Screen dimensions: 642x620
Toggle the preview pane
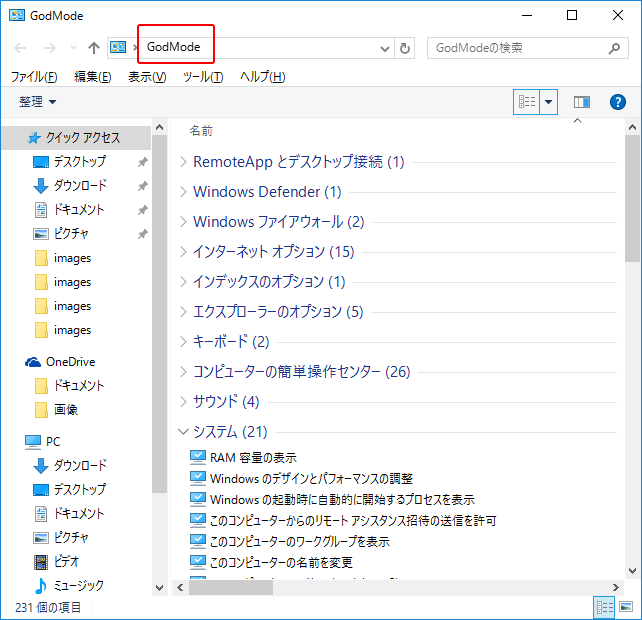click(x=581, y=102)
